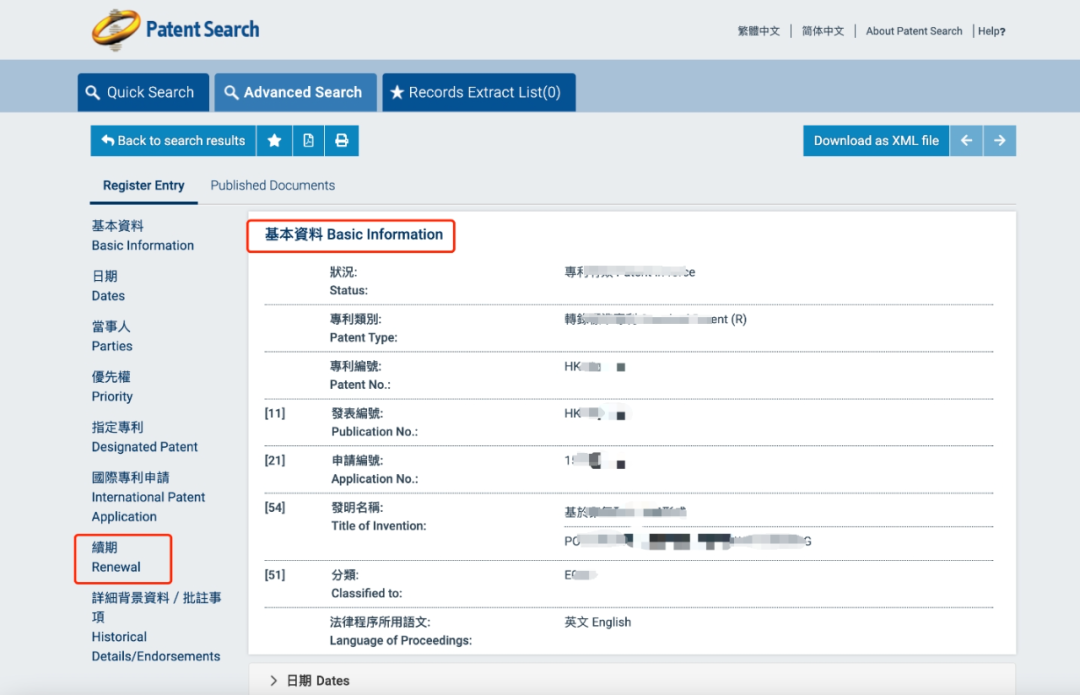Click Back to search results button
The height and width of the screenshot is (695, 1080).
(173, 141)
